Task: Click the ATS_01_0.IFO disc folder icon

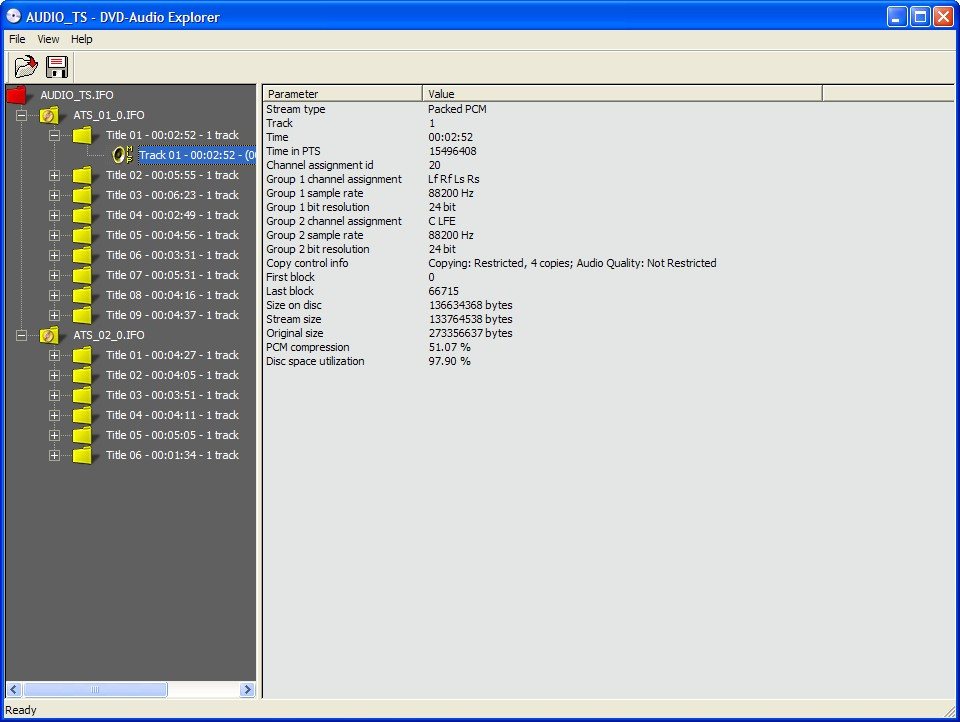Action: (x=50, y=115)
